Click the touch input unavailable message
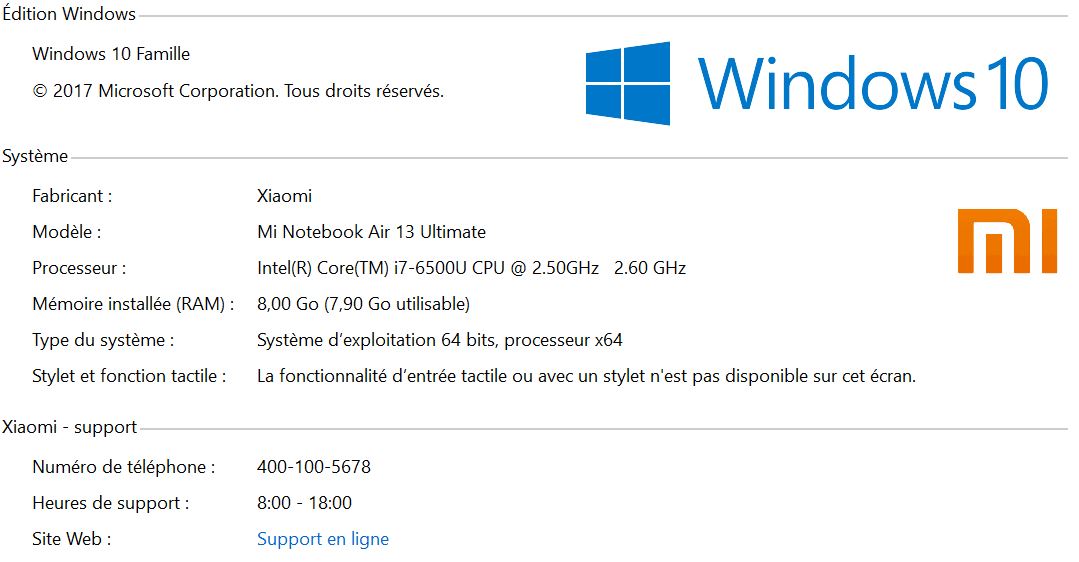This screenshot has width=1079, height=562. pyautogui.click(x=586, y=376)
